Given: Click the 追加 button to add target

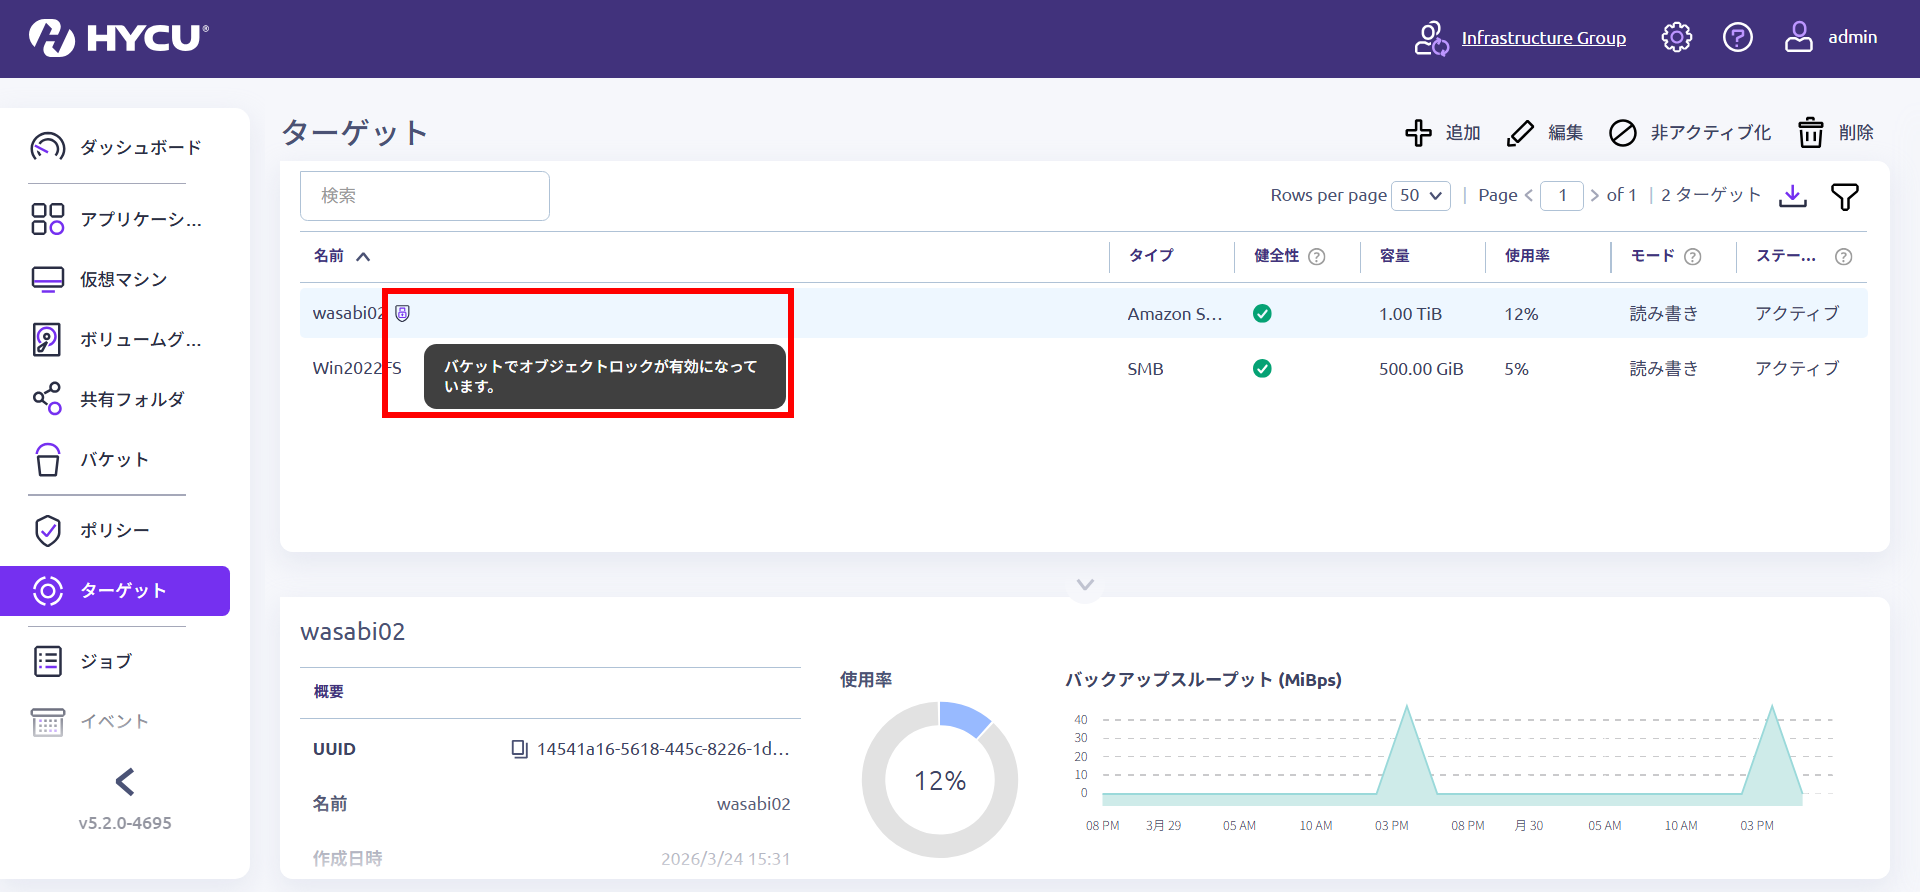Looking at the screenshot, I should [1443, 133].
